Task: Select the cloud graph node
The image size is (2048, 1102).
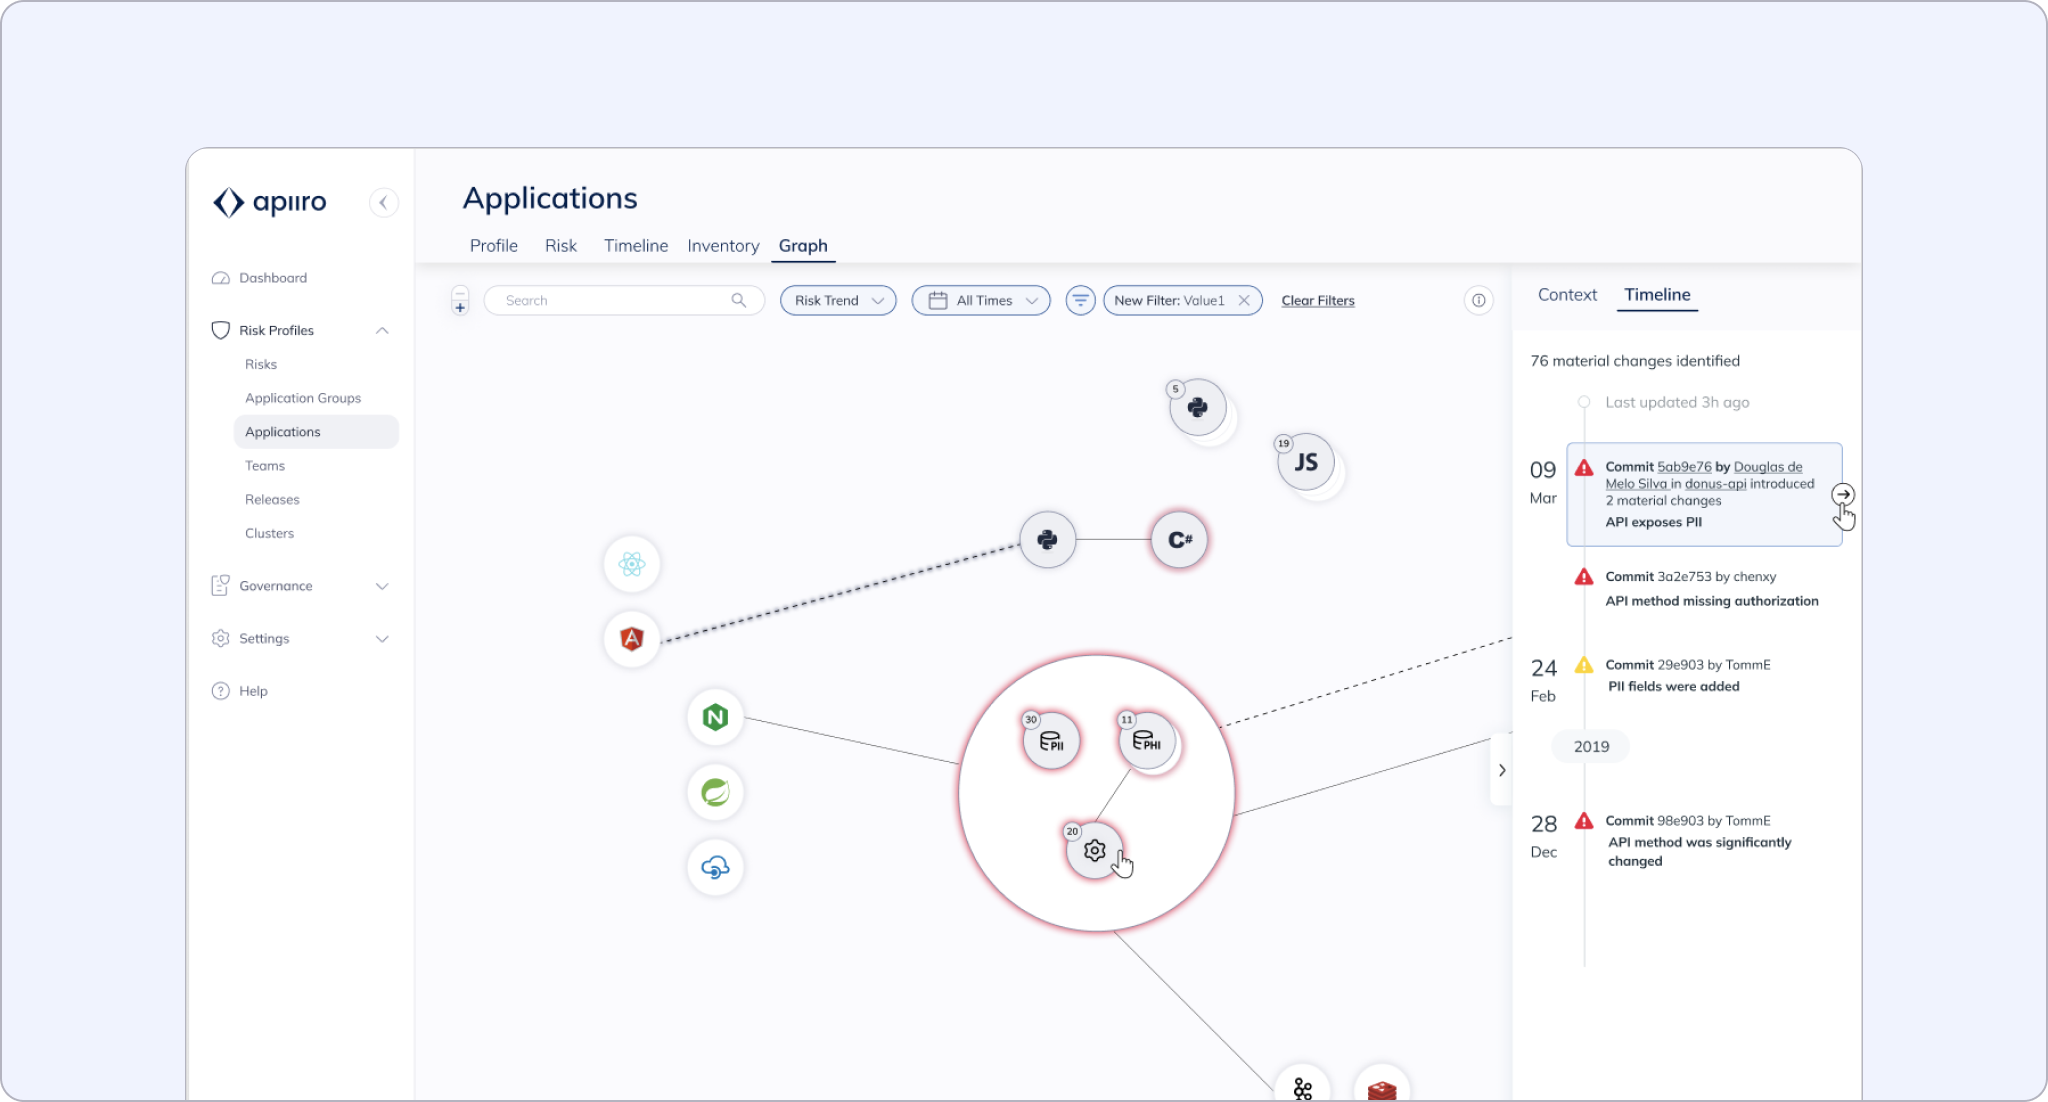Action: (715, 867)
